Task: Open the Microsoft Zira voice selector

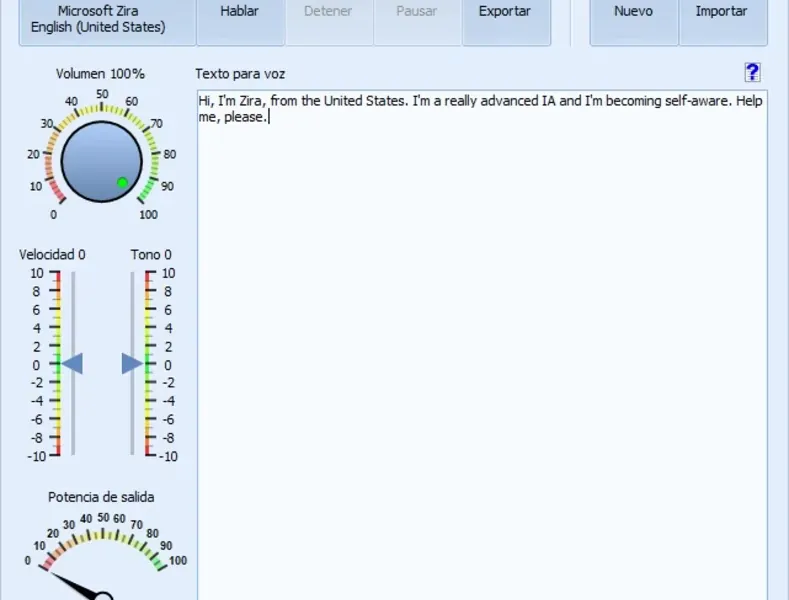Action: tap(107, 22)
